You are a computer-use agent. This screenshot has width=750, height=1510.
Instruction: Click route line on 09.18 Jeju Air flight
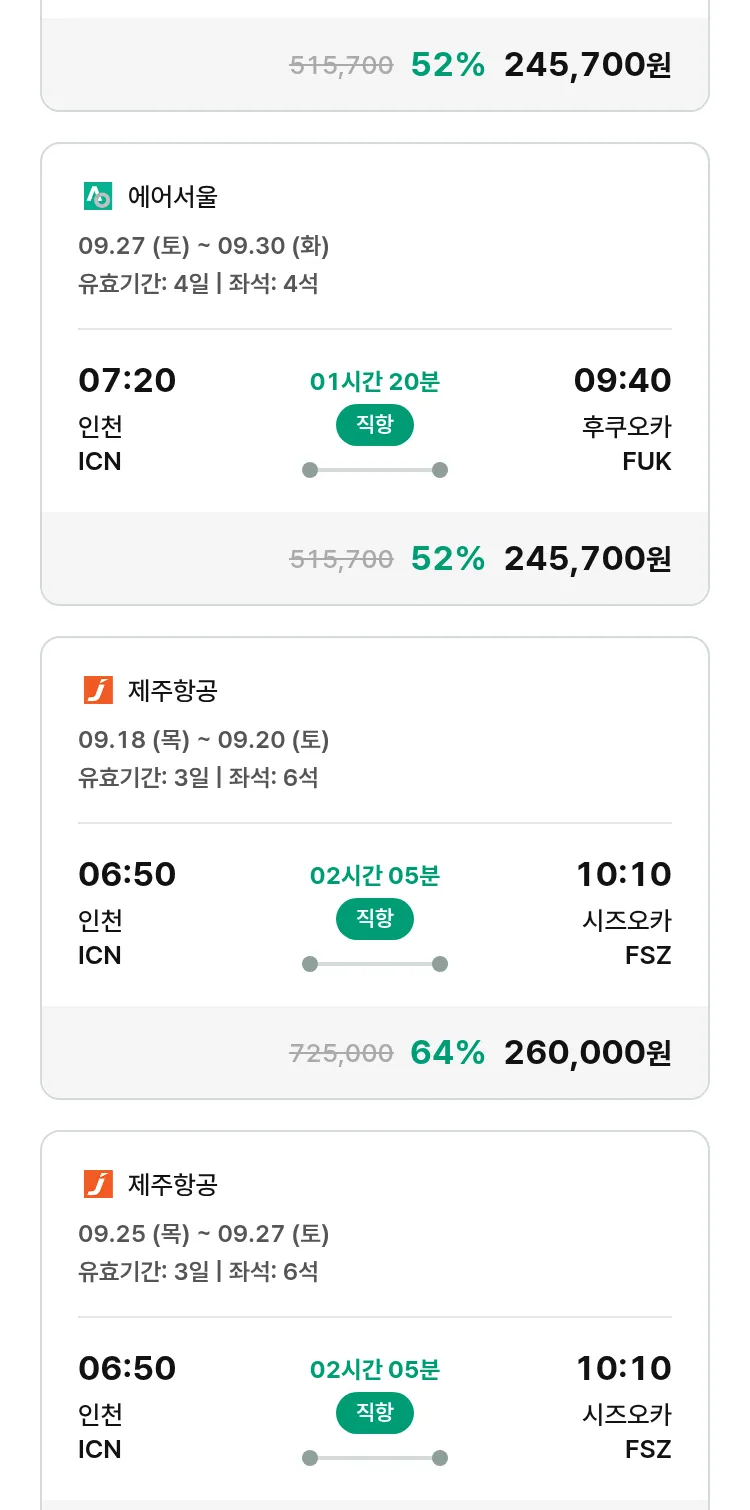(x=375, y=964)
